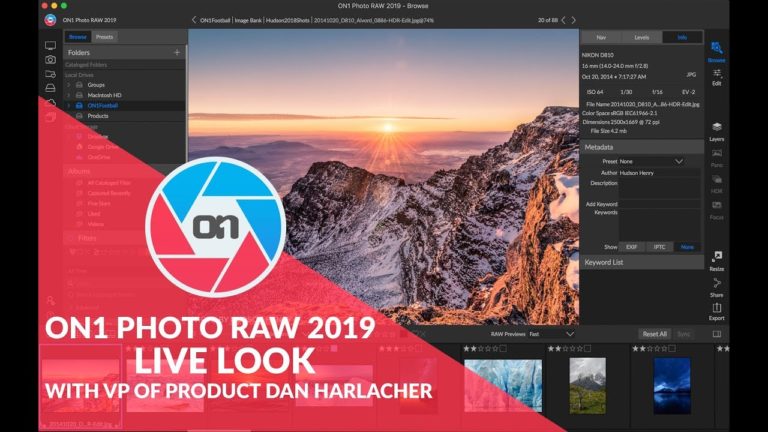Expand the Macintosh HD tree arrow

(x=69, y=95)
